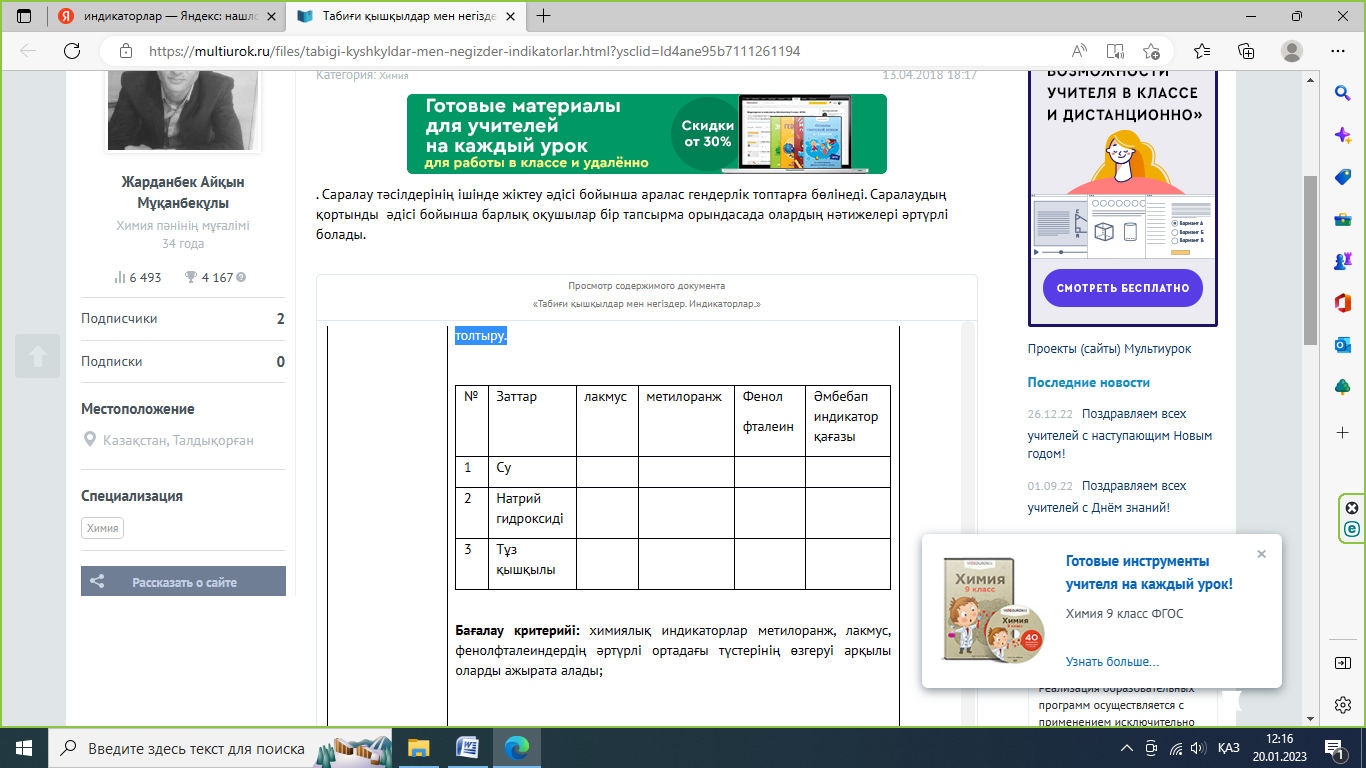Switch to the Yandex индикаторлар tab
The width and height of the screenshot is (1366, 768).
[x=166, y=16]
